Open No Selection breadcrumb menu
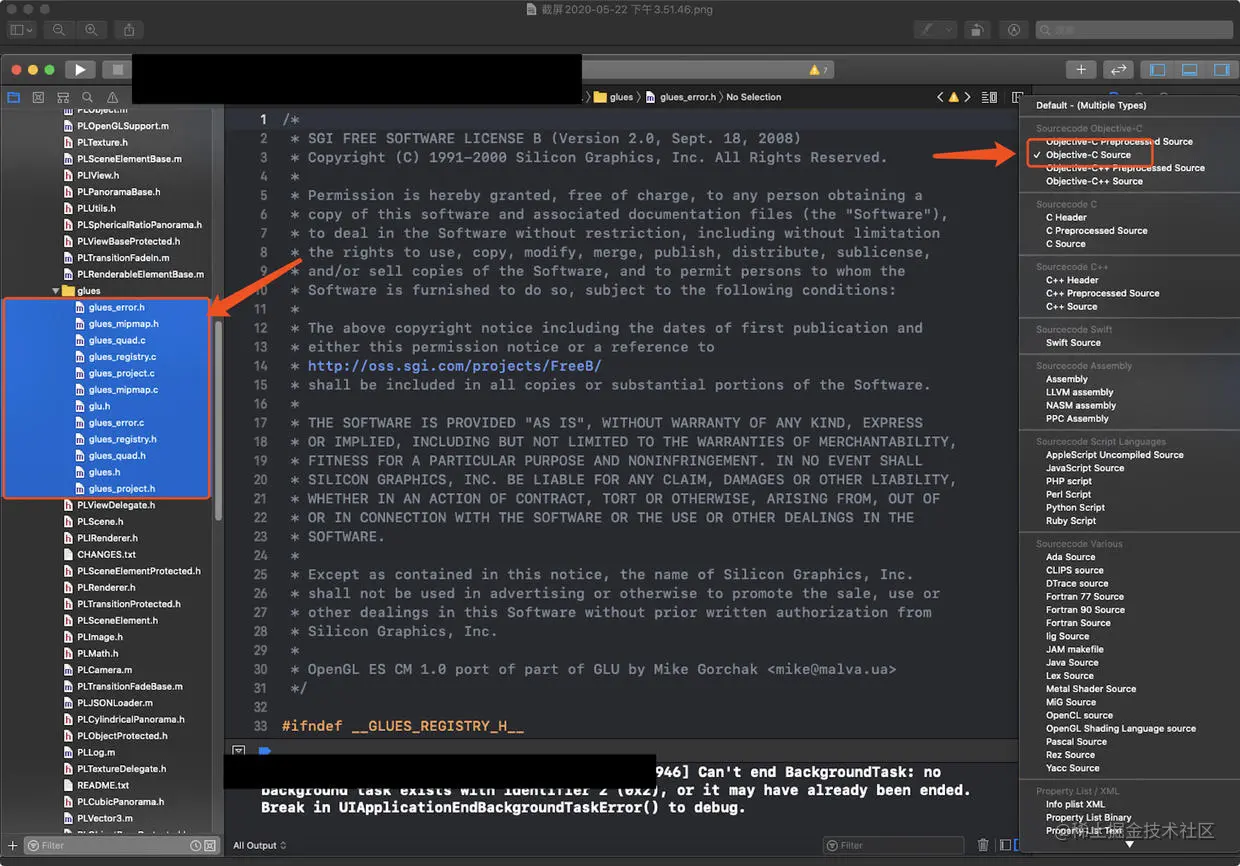The image size is (1240, 866). pyautogui.click(x=753, y=97)
